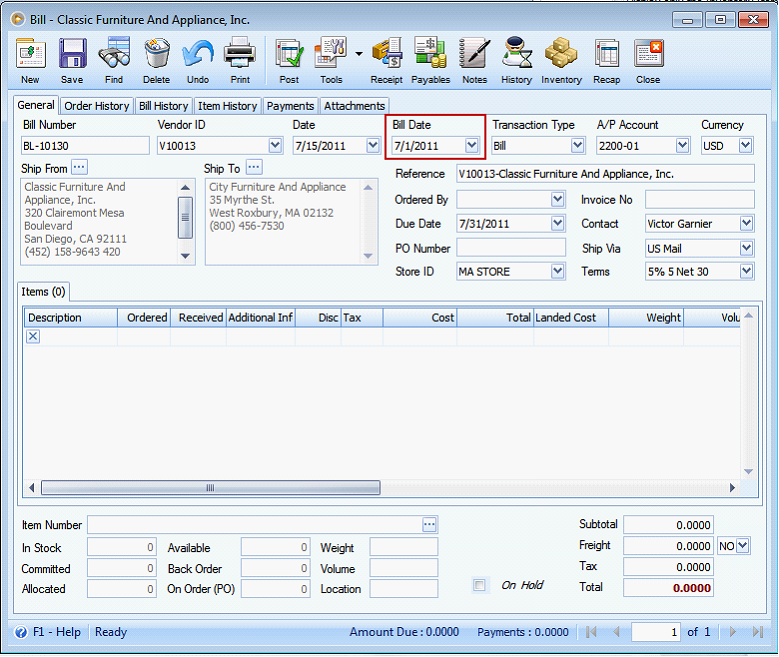Viewport: 779px width, 657px height.
Task: Expand the Ship Via dropdown
Action: (x=746, y=247)
